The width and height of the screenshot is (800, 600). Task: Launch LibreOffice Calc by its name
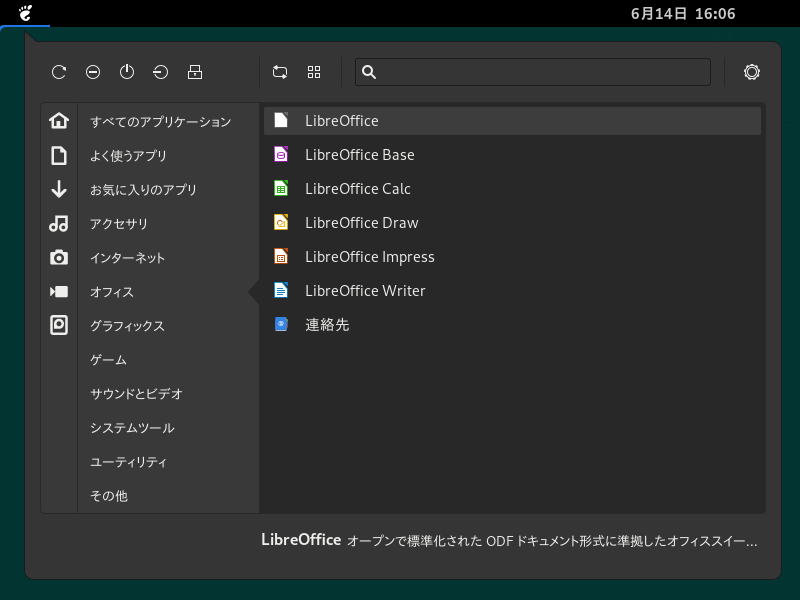358,189
